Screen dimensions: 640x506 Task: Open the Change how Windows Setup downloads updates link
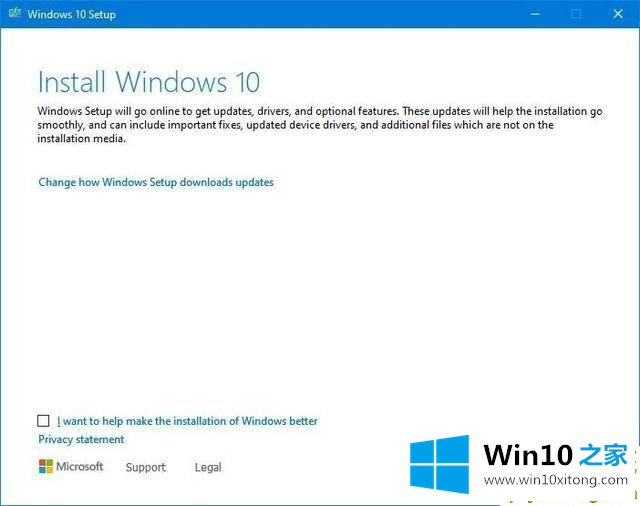tap(156, 182)
